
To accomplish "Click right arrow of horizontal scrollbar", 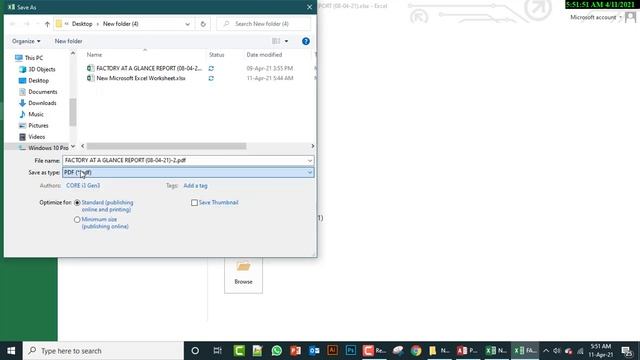I will (313, 146).
